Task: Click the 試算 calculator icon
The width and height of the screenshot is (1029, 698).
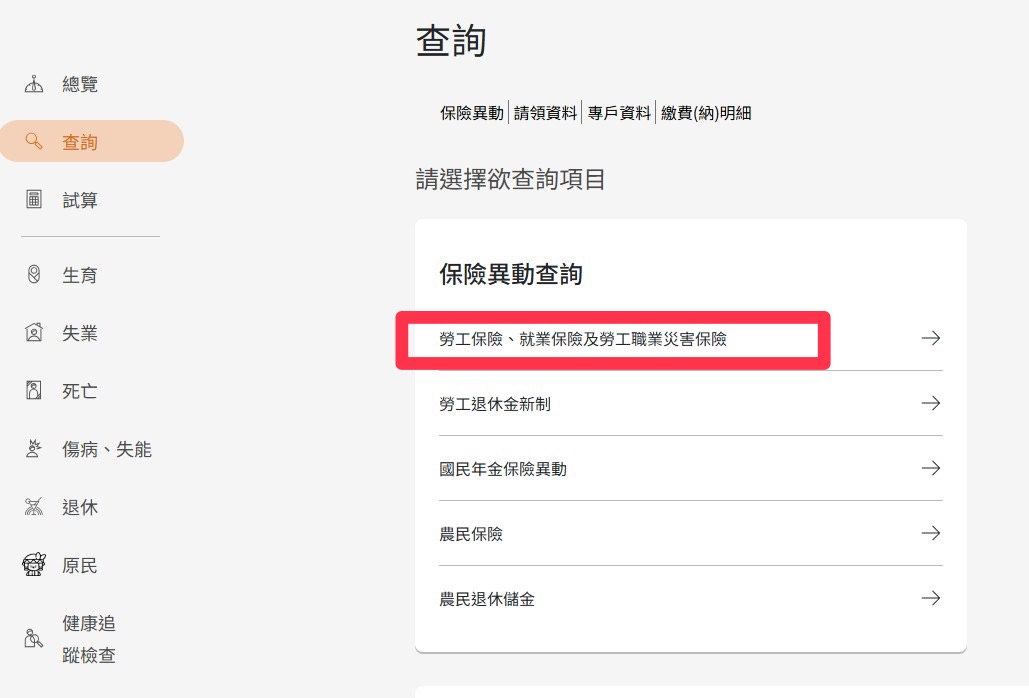Action: click(34, 199)
